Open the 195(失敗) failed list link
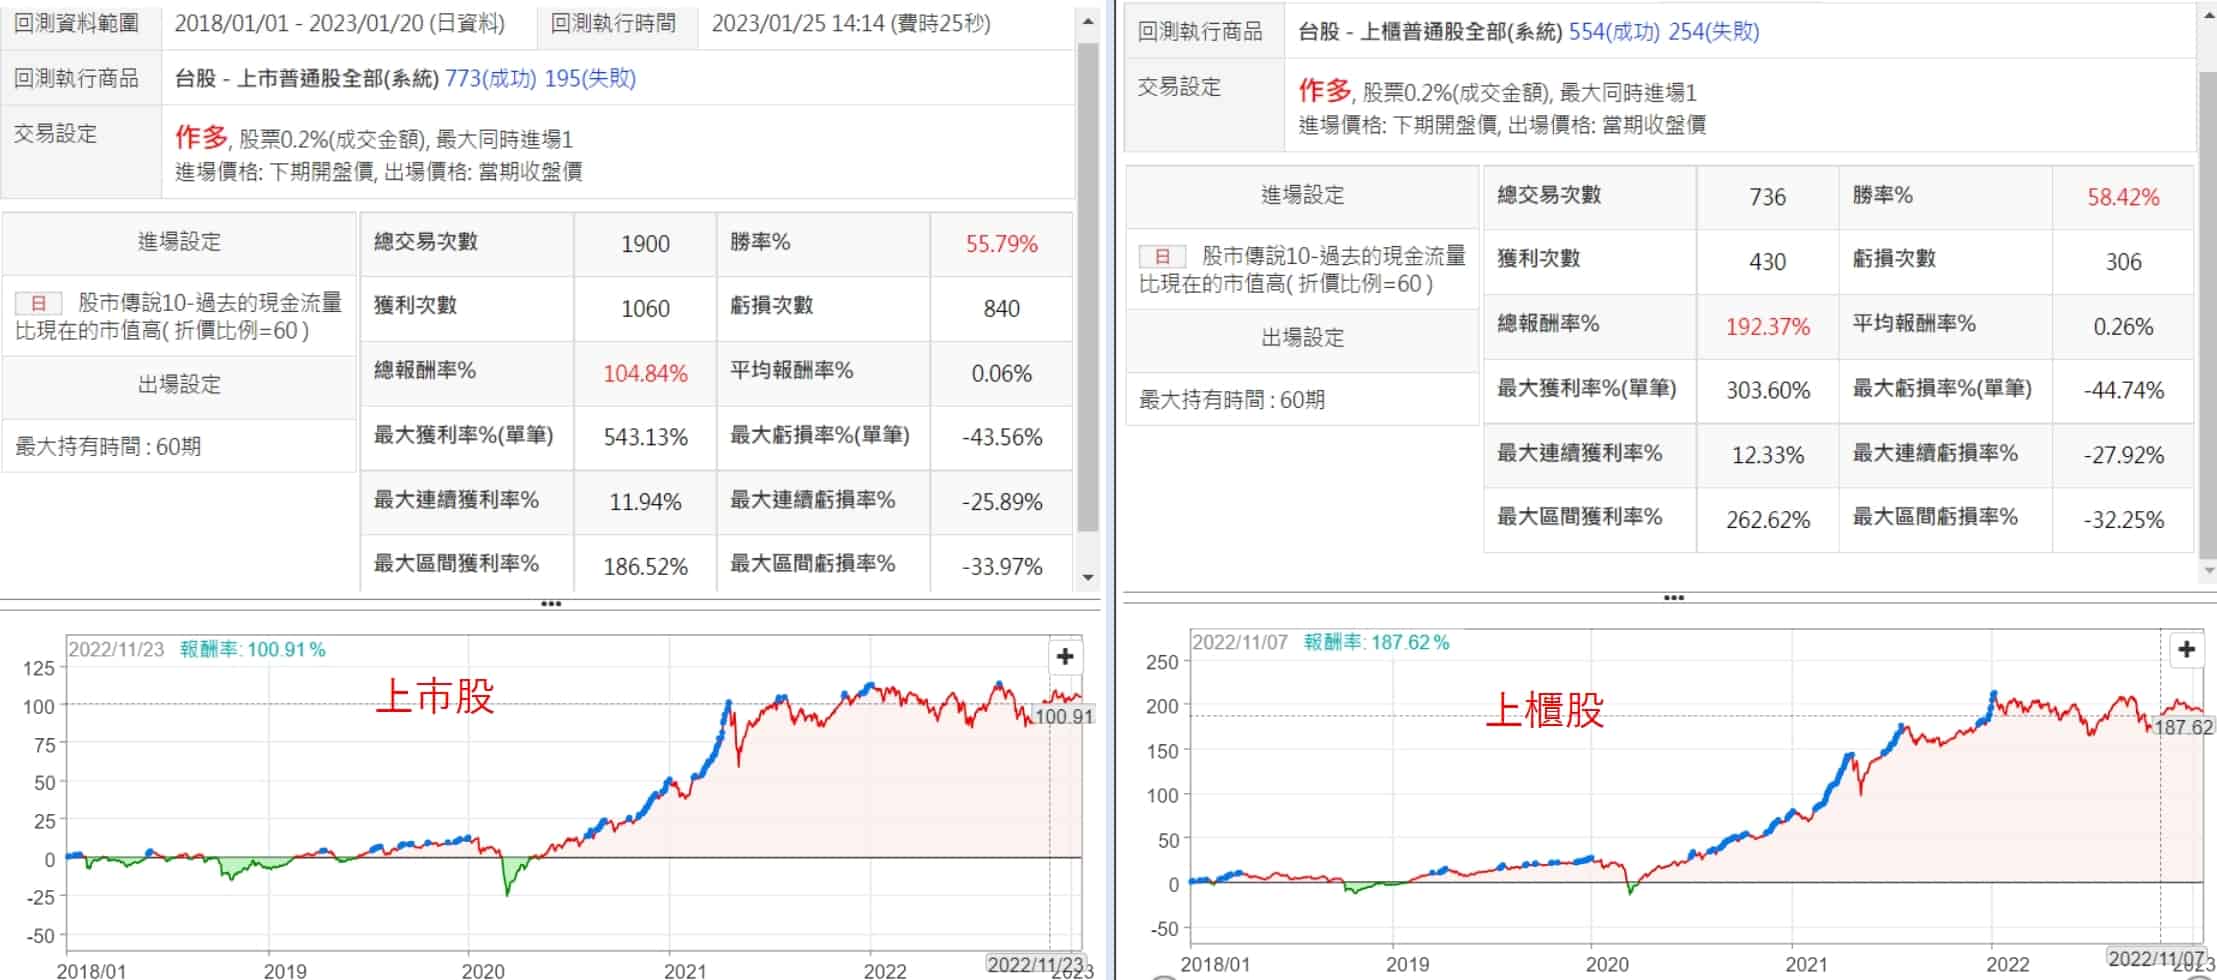Image resolution: width=2217 pixels, height=980 pixels. pos(590,78)
